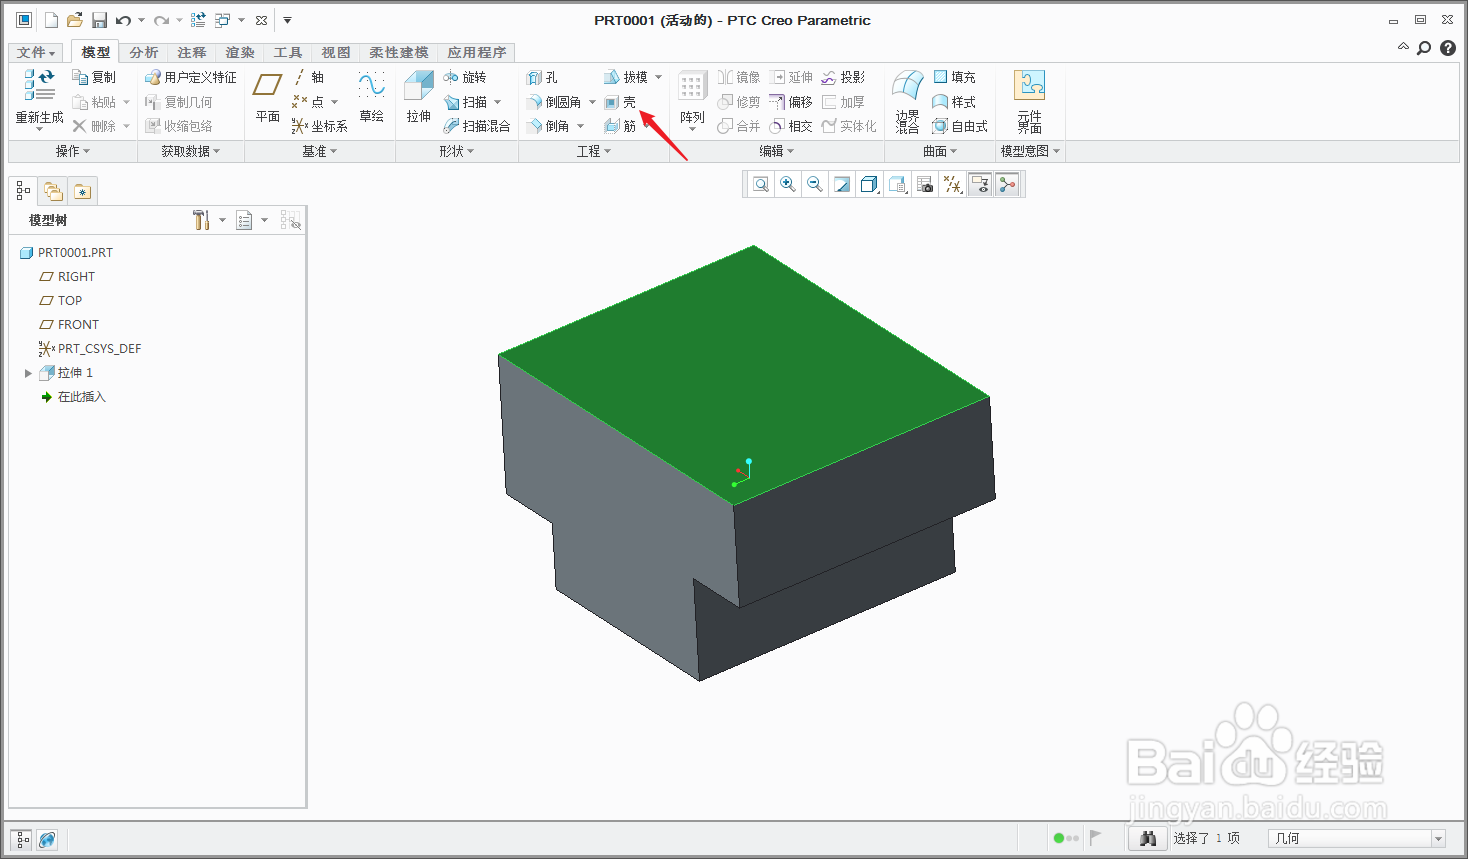Click Refit in the graphics toolbar
This screenshot has width=1468, height=859.
tap(761, 184)
